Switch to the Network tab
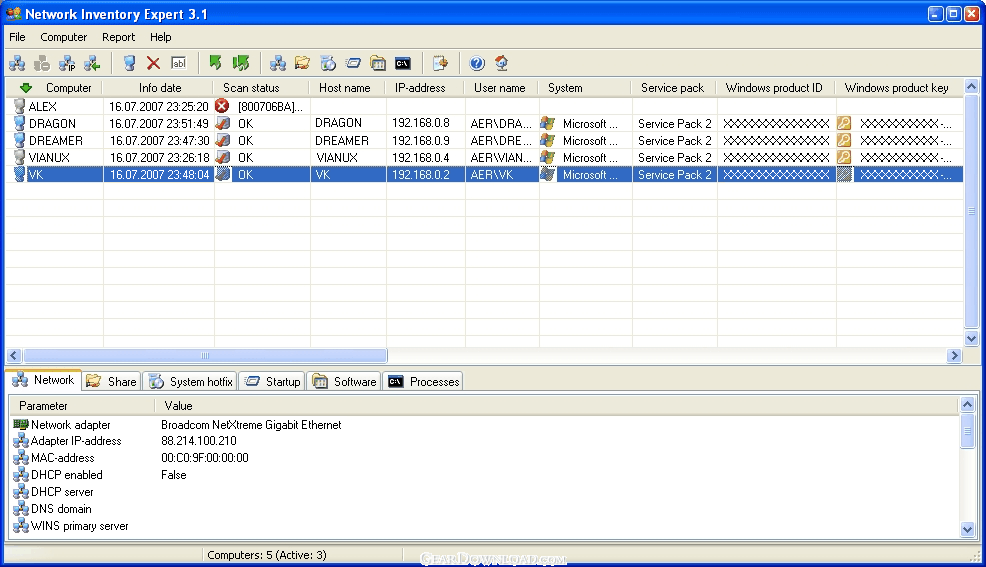Screen dimensions: 986x567 (x=43, y=380)
